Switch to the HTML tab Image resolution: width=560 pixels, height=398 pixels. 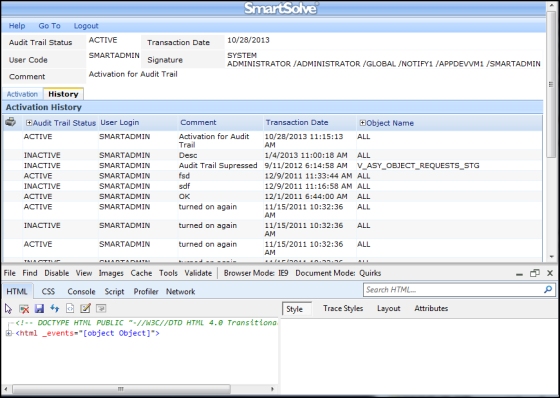[x=17, y=292]
